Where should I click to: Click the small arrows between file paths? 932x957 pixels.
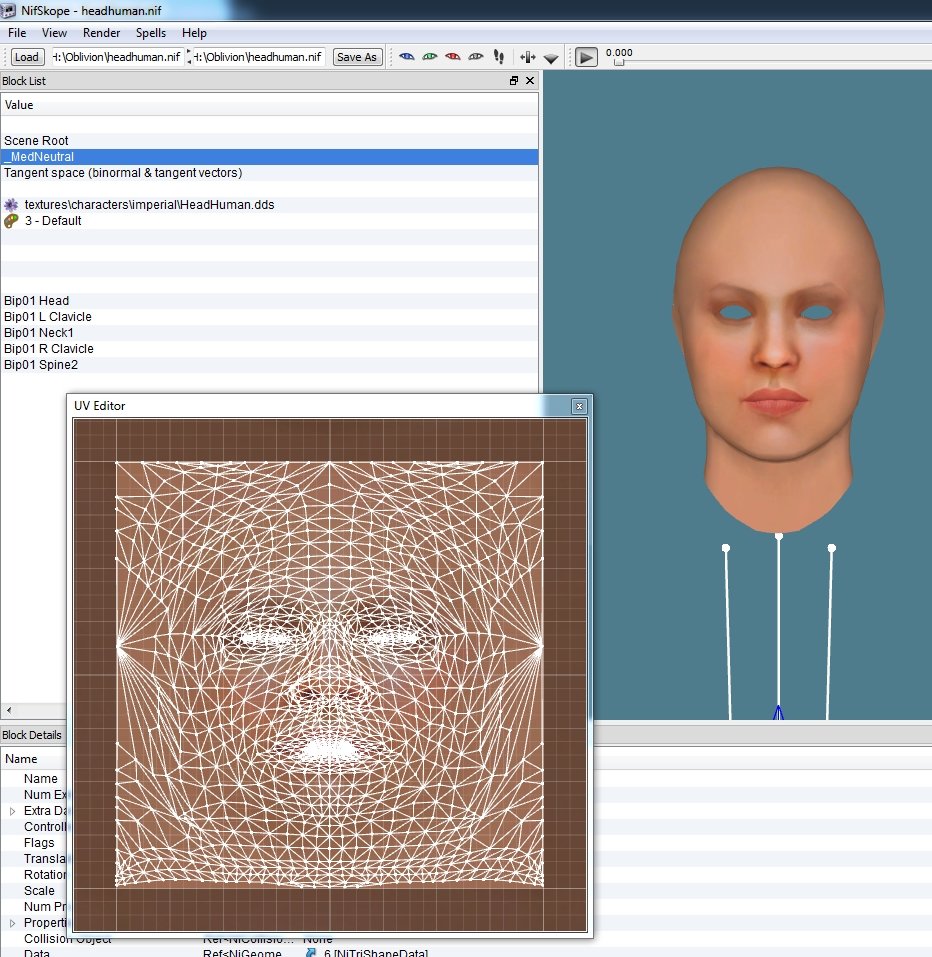coord(189,57)
